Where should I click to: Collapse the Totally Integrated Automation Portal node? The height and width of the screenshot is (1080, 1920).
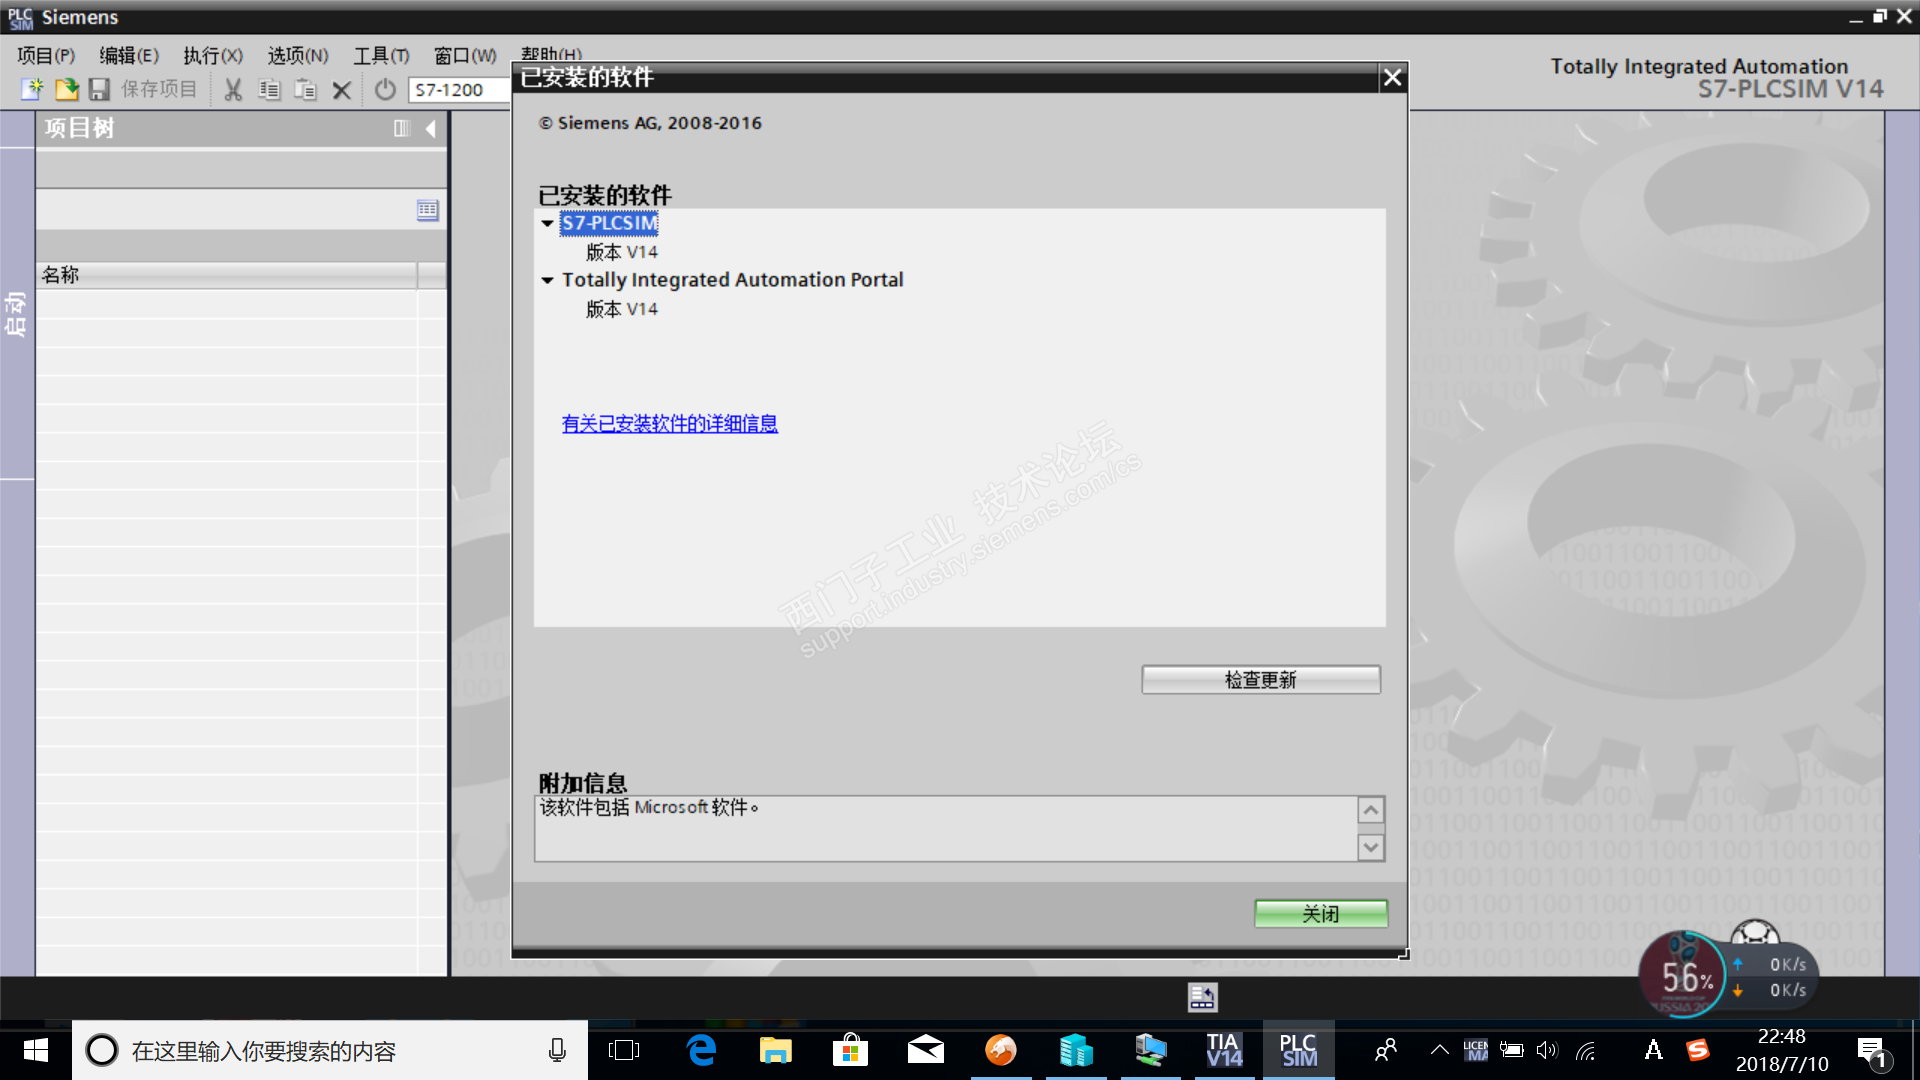(x=547, y=281)
